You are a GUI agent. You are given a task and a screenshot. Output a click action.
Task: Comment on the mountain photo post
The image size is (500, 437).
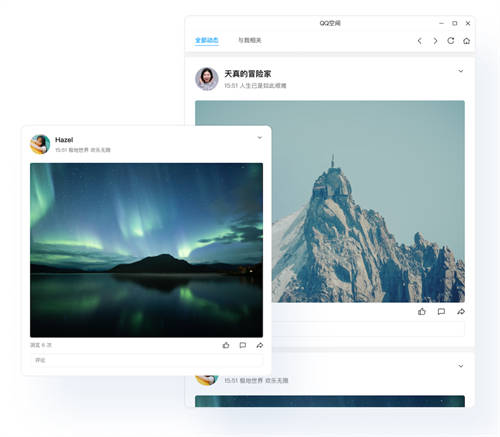click(x=441, y=311)
